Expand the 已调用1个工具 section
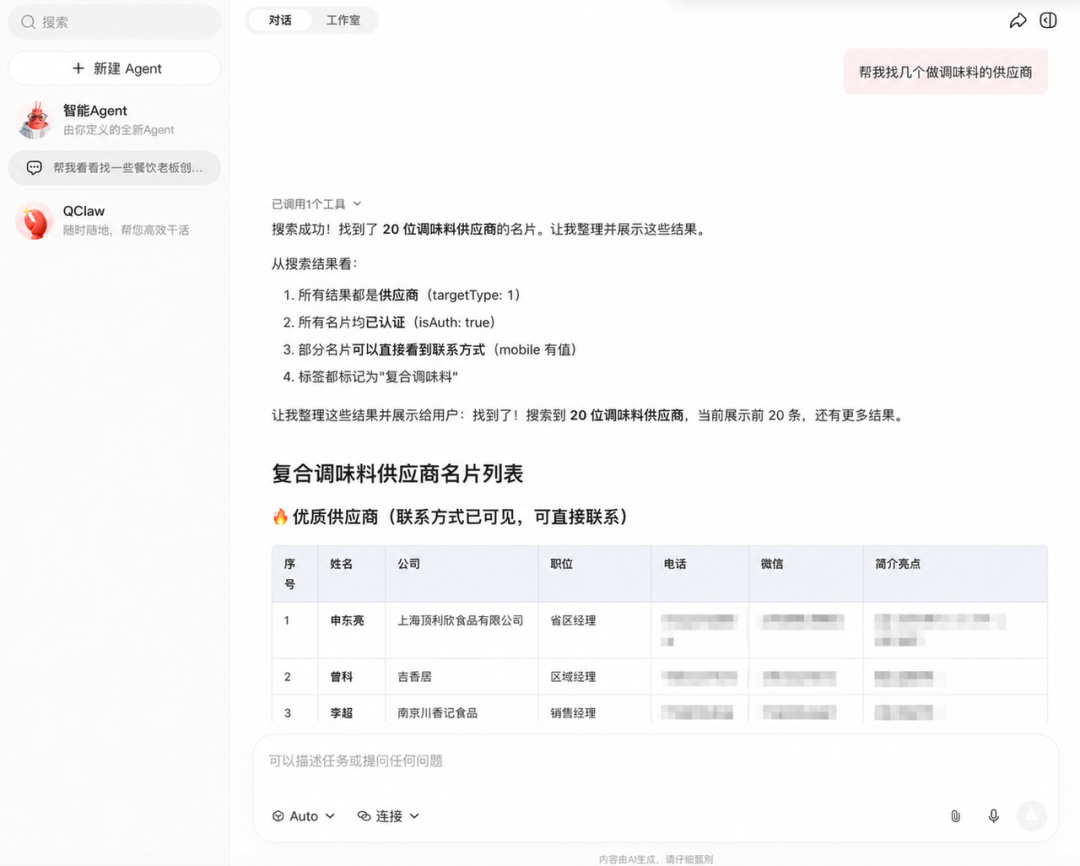This screenshot has width=1080, height=866. coord(316,204)
